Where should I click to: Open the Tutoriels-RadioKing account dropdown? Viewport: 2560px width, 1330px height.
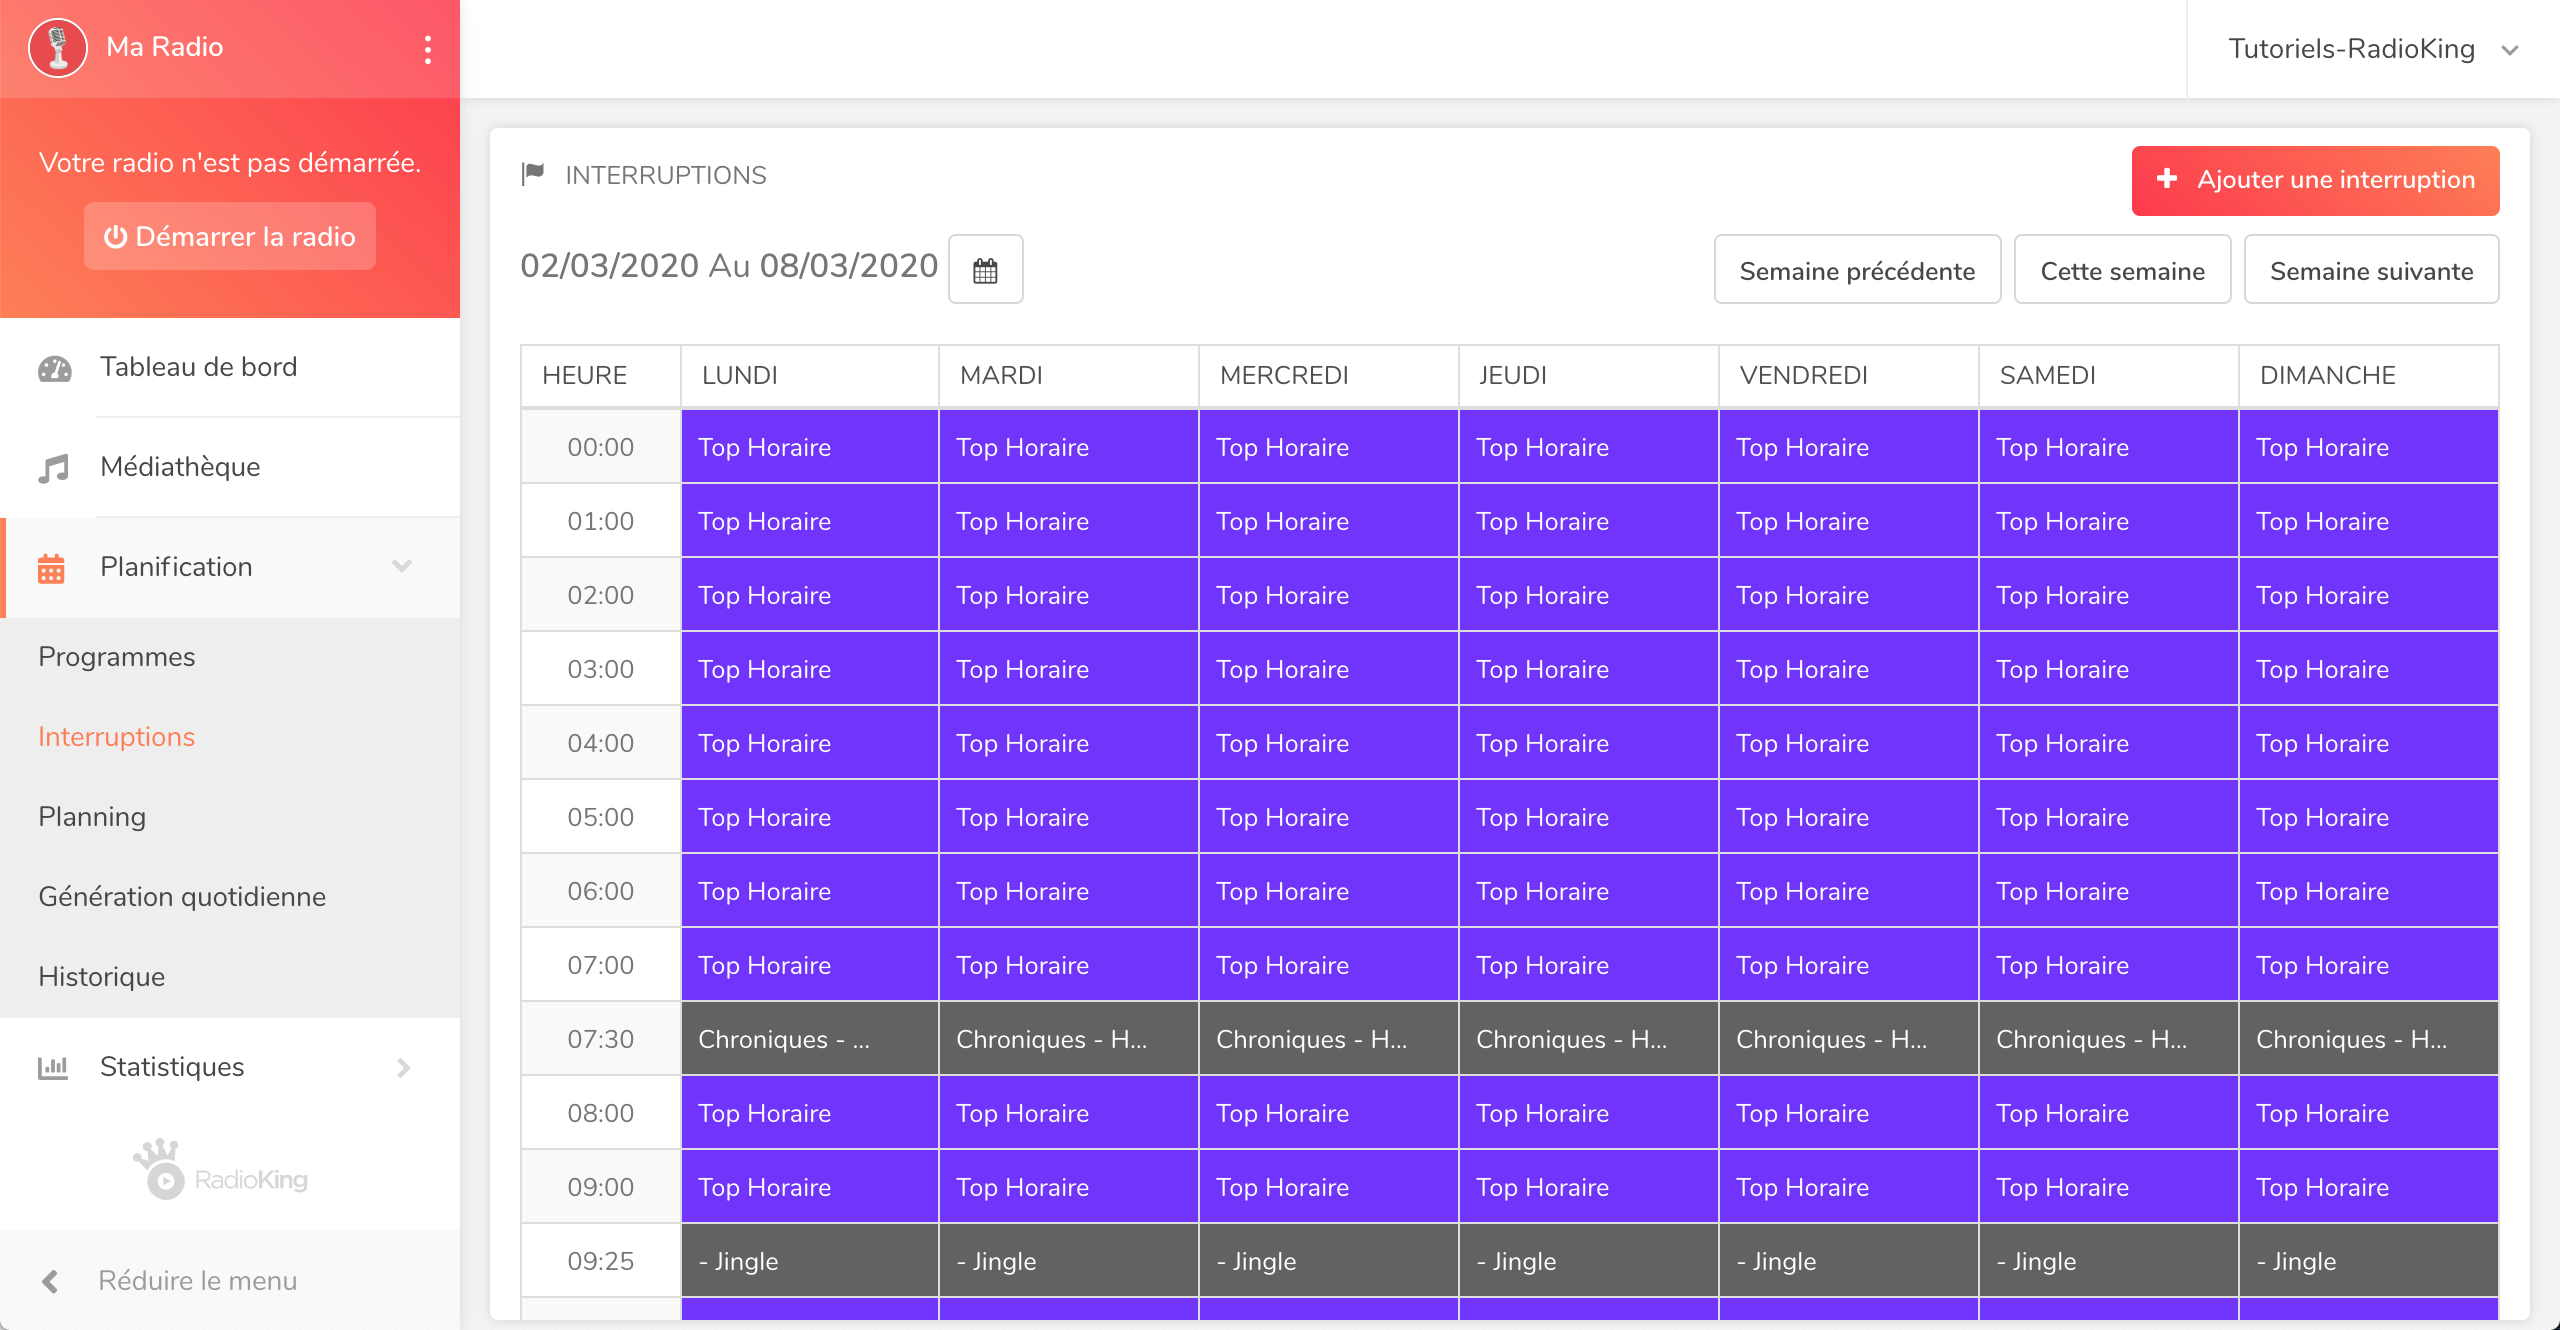pyautogui.click(x=2373, y=49)
